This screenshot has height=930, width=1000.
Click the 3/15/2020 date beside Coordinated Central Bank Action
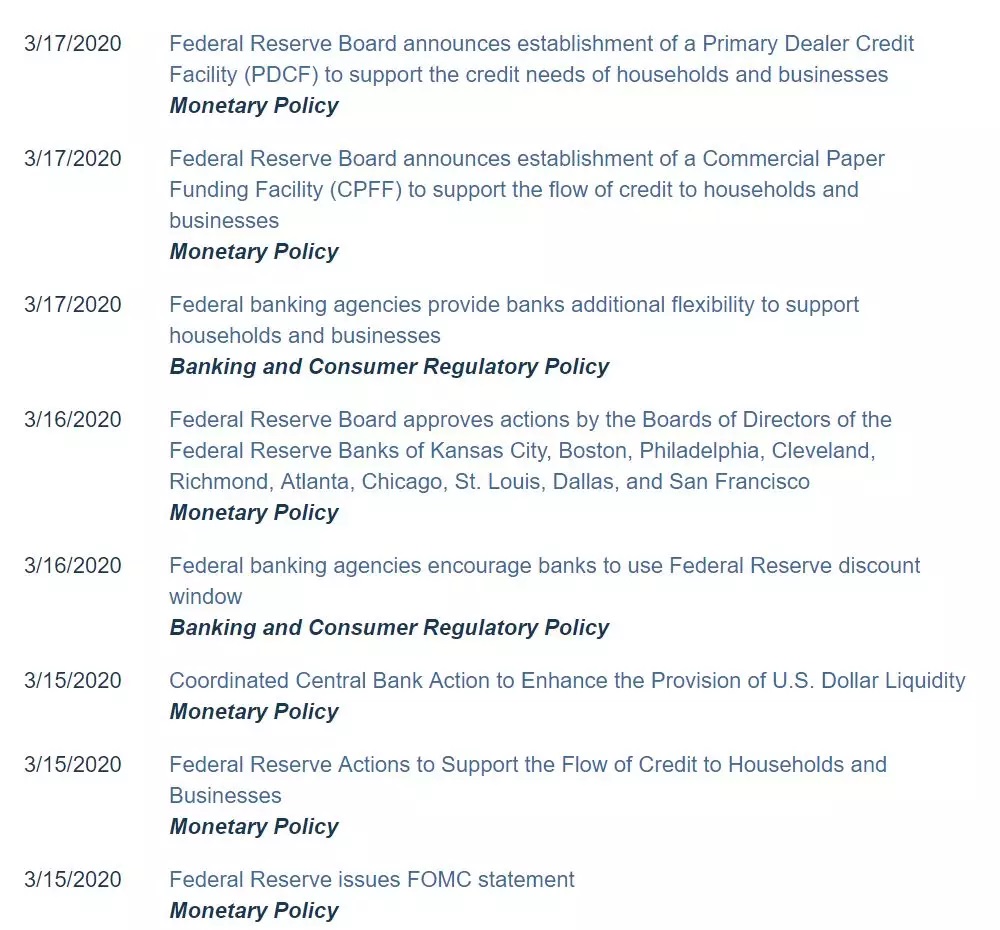click(x=73, y=681)
